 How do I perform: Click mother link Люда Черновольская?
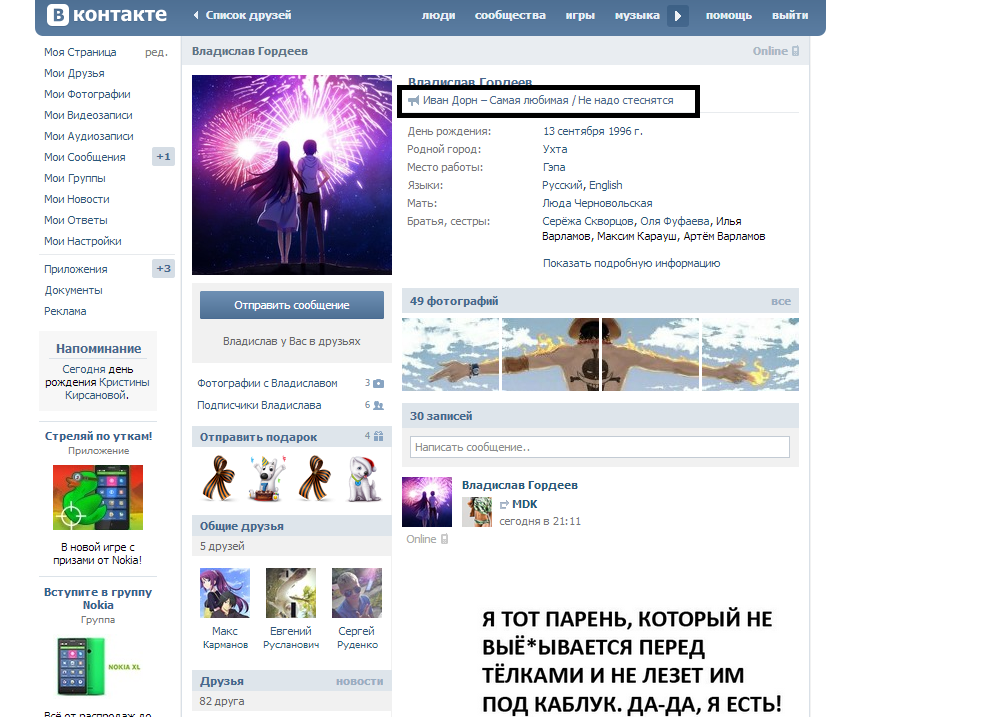597,203
